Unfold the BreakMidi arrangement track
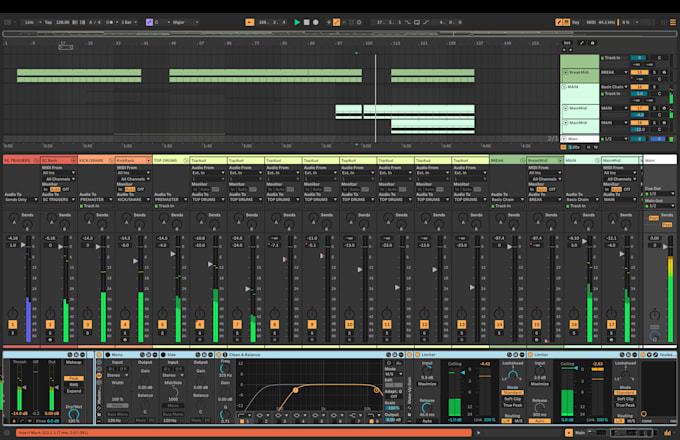The image size is (680, 440). (566, 72)
